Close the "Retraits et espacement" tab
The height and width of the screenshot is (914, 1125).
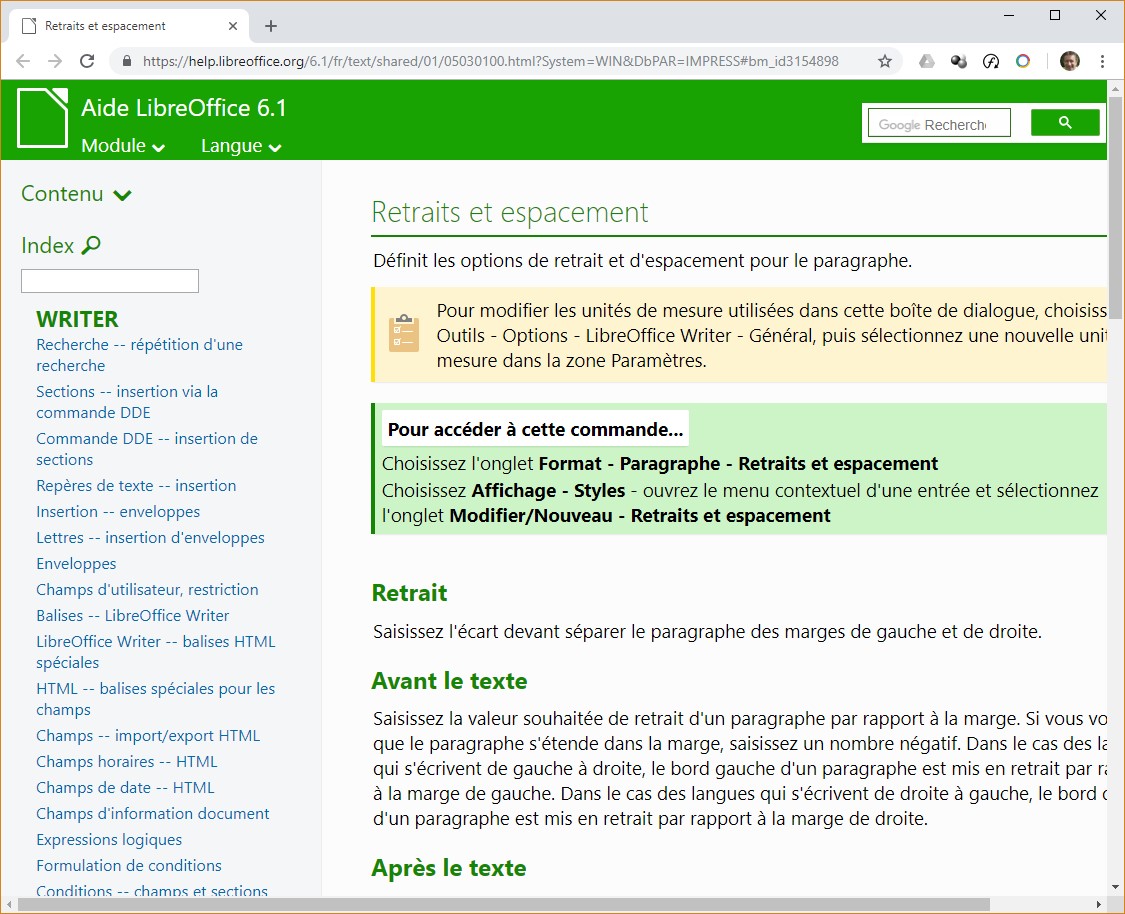point(233,26)
